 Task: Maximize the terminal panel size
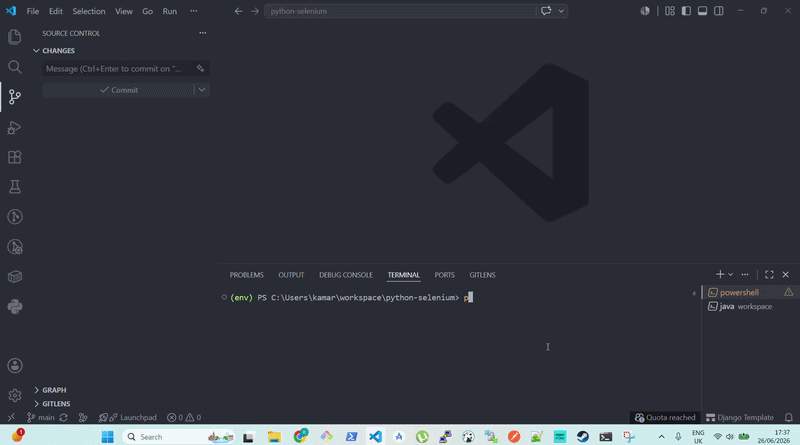point(769,275)
